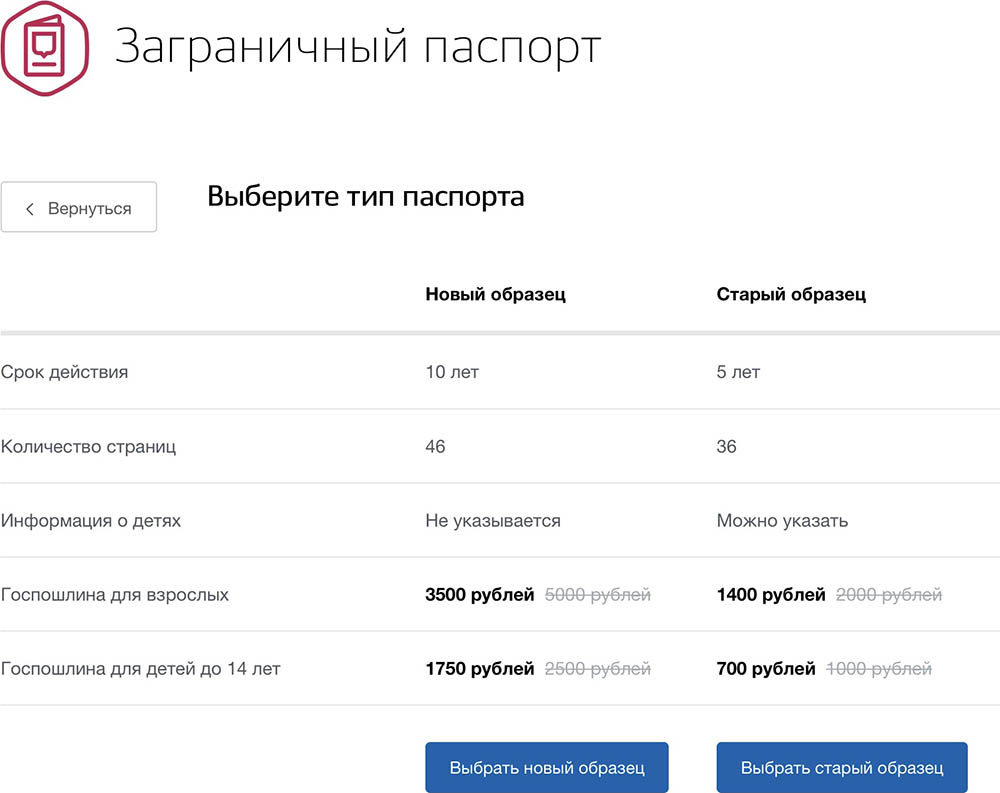Click the bold '700 рублей' child fee
Viewport: 1000px width, 793px height.
[766, 668]
